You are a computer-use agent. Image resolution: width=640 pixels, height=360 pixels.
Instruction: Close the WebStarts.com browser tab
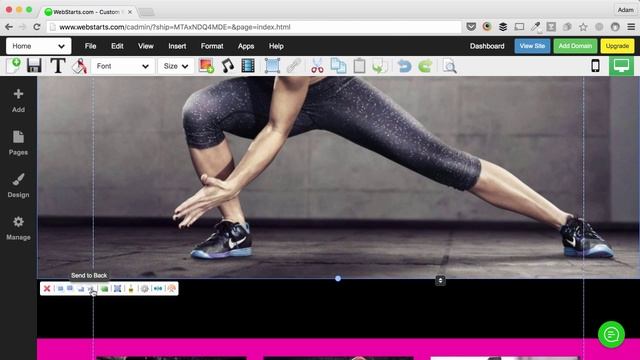click(x=130, y=12)
